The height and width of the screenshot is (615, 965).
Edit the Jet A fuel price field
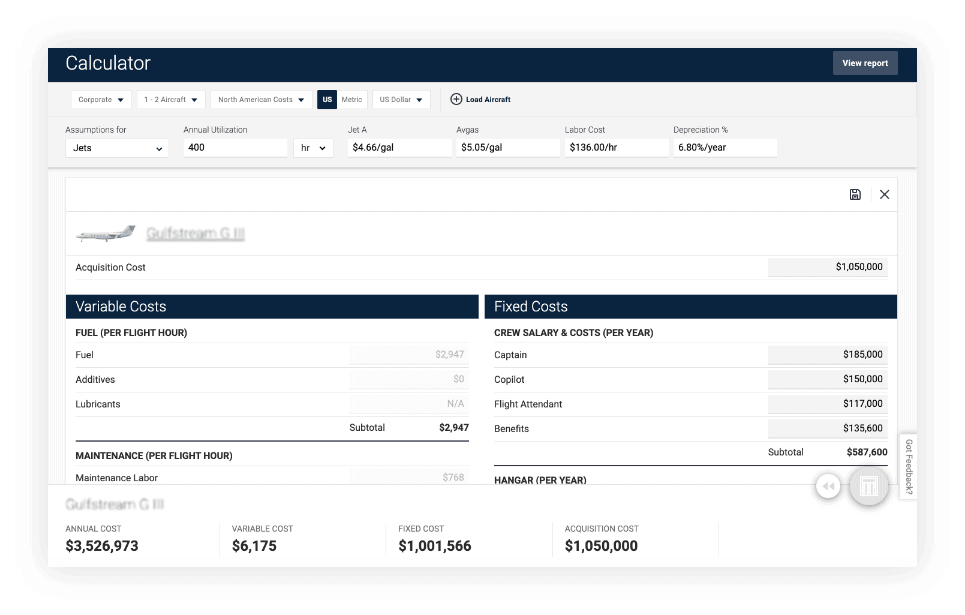pos(399,148)
